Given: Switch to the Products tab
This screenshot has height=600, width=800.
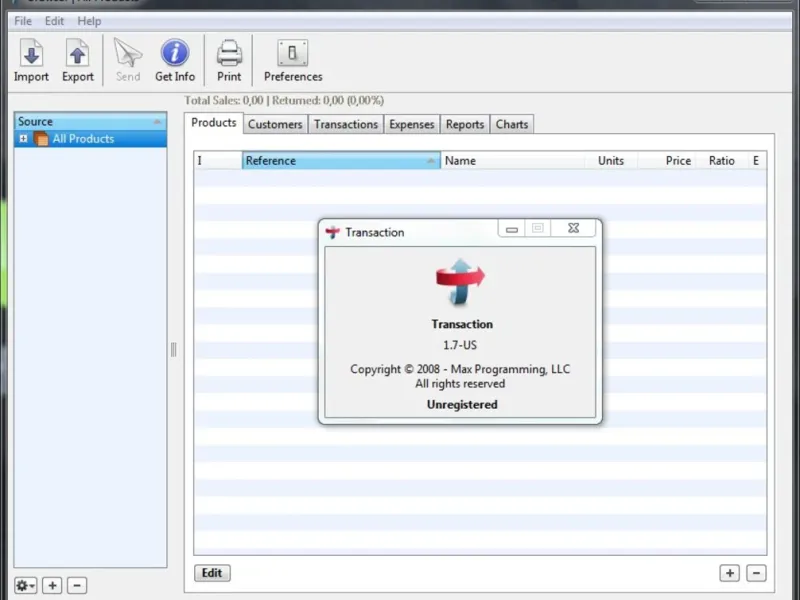Looking at the screenshot, I should [x=214, y=123].
